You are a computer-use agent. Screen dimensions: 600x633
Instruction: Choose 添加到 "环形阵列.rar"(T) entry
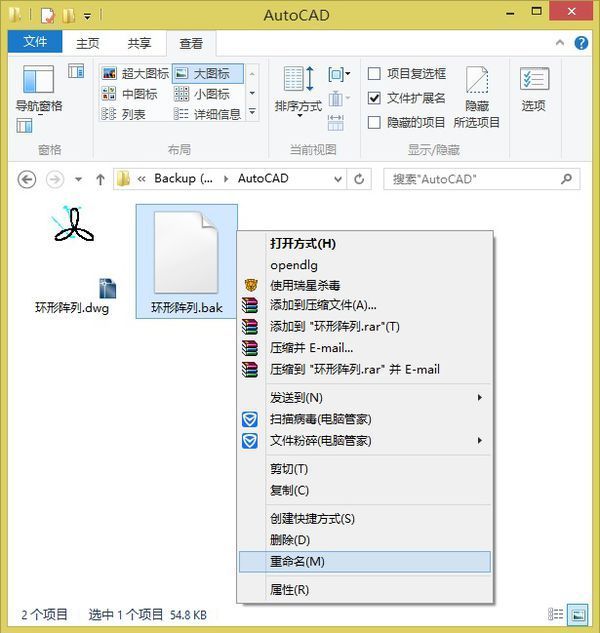click(x=365, y=326)
